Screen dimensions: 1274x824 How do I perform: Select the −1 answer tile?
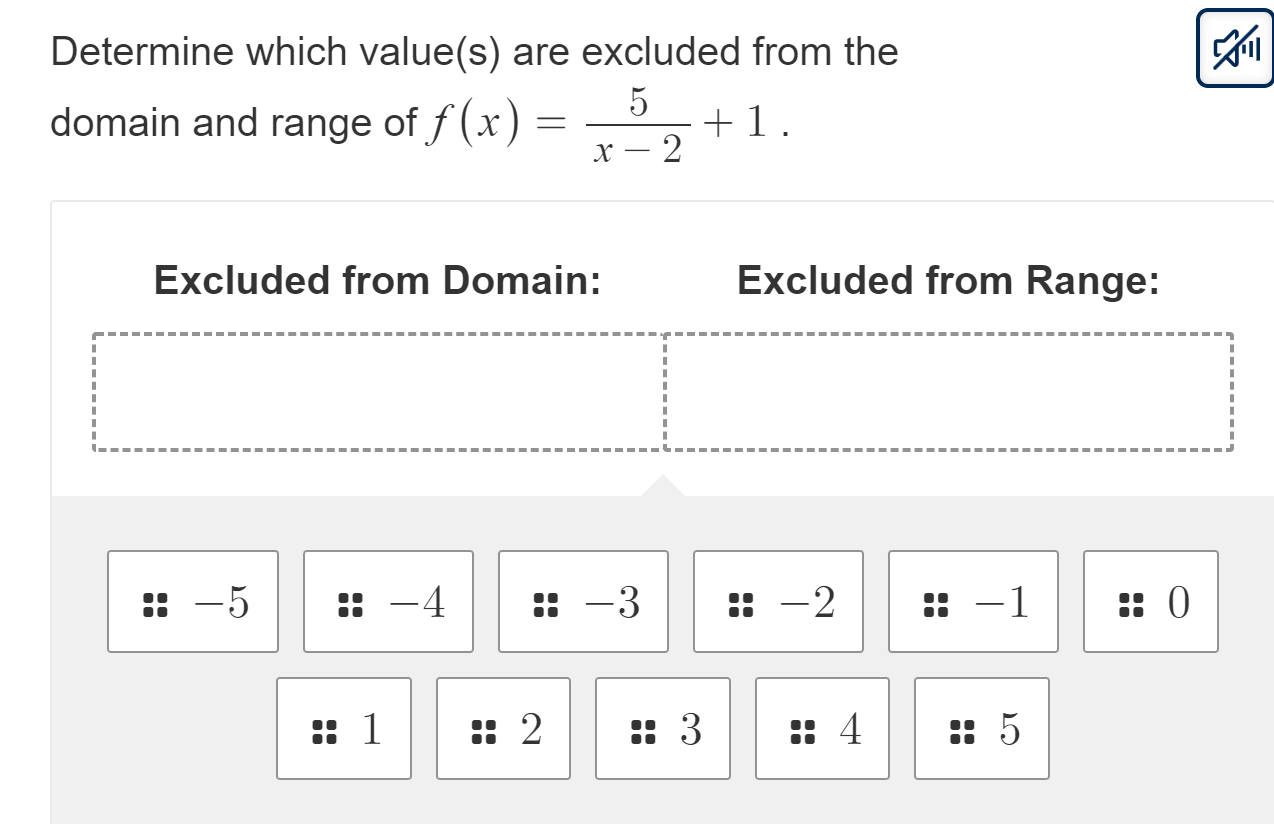coord(971,602)
